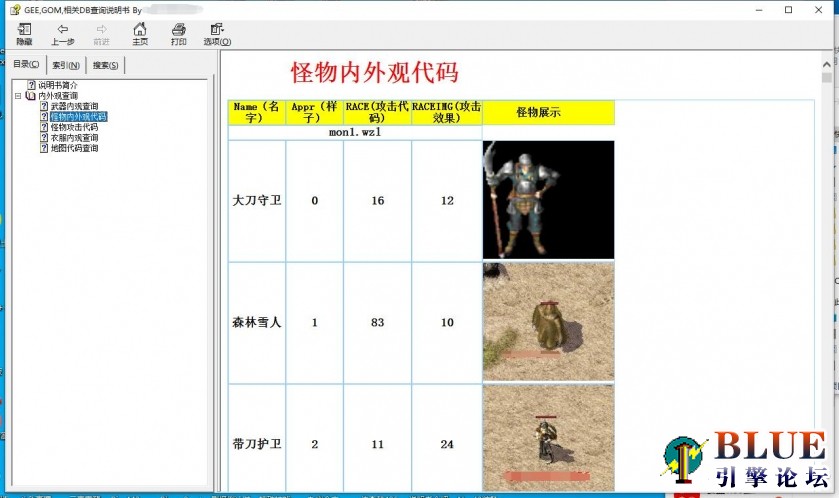Collapse the 内外观查询 tree node
Screen dimensions: 839x498
pyautogui.click(x=18, y=96)
